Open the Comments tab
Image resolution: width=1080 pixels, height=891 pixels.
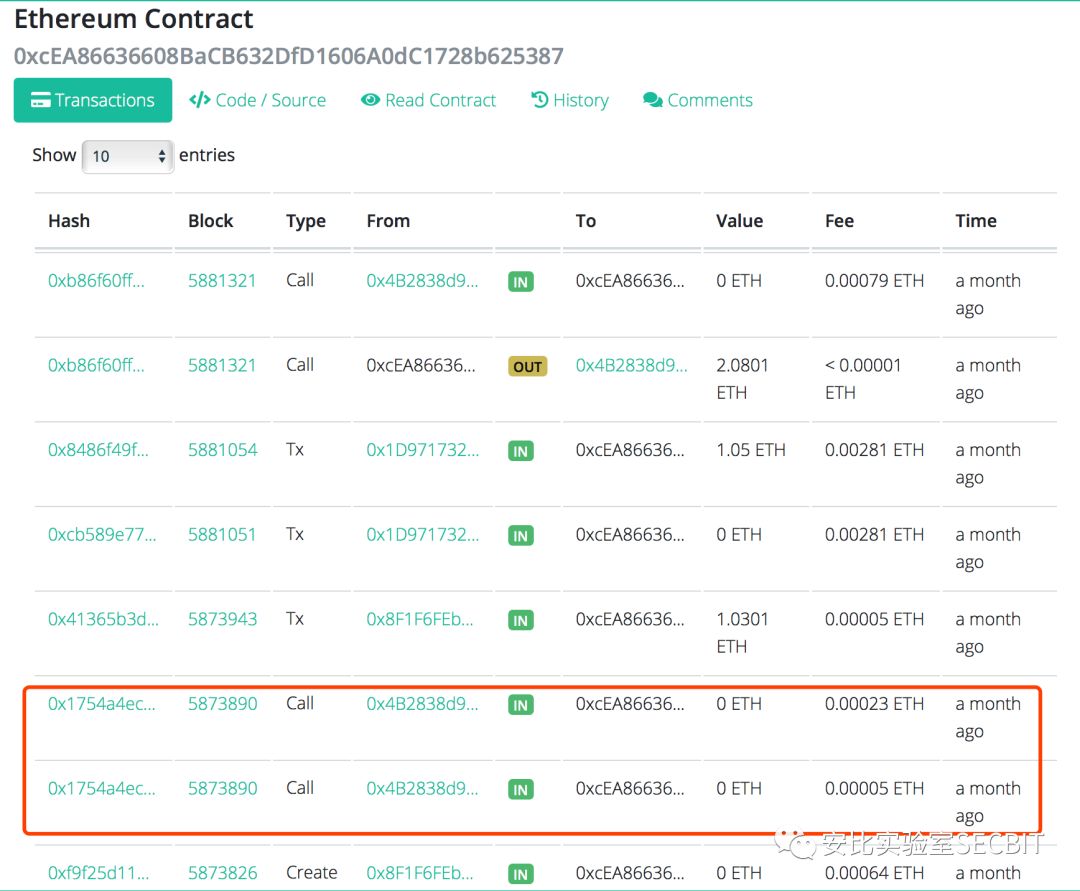click(x=698, y=101)
